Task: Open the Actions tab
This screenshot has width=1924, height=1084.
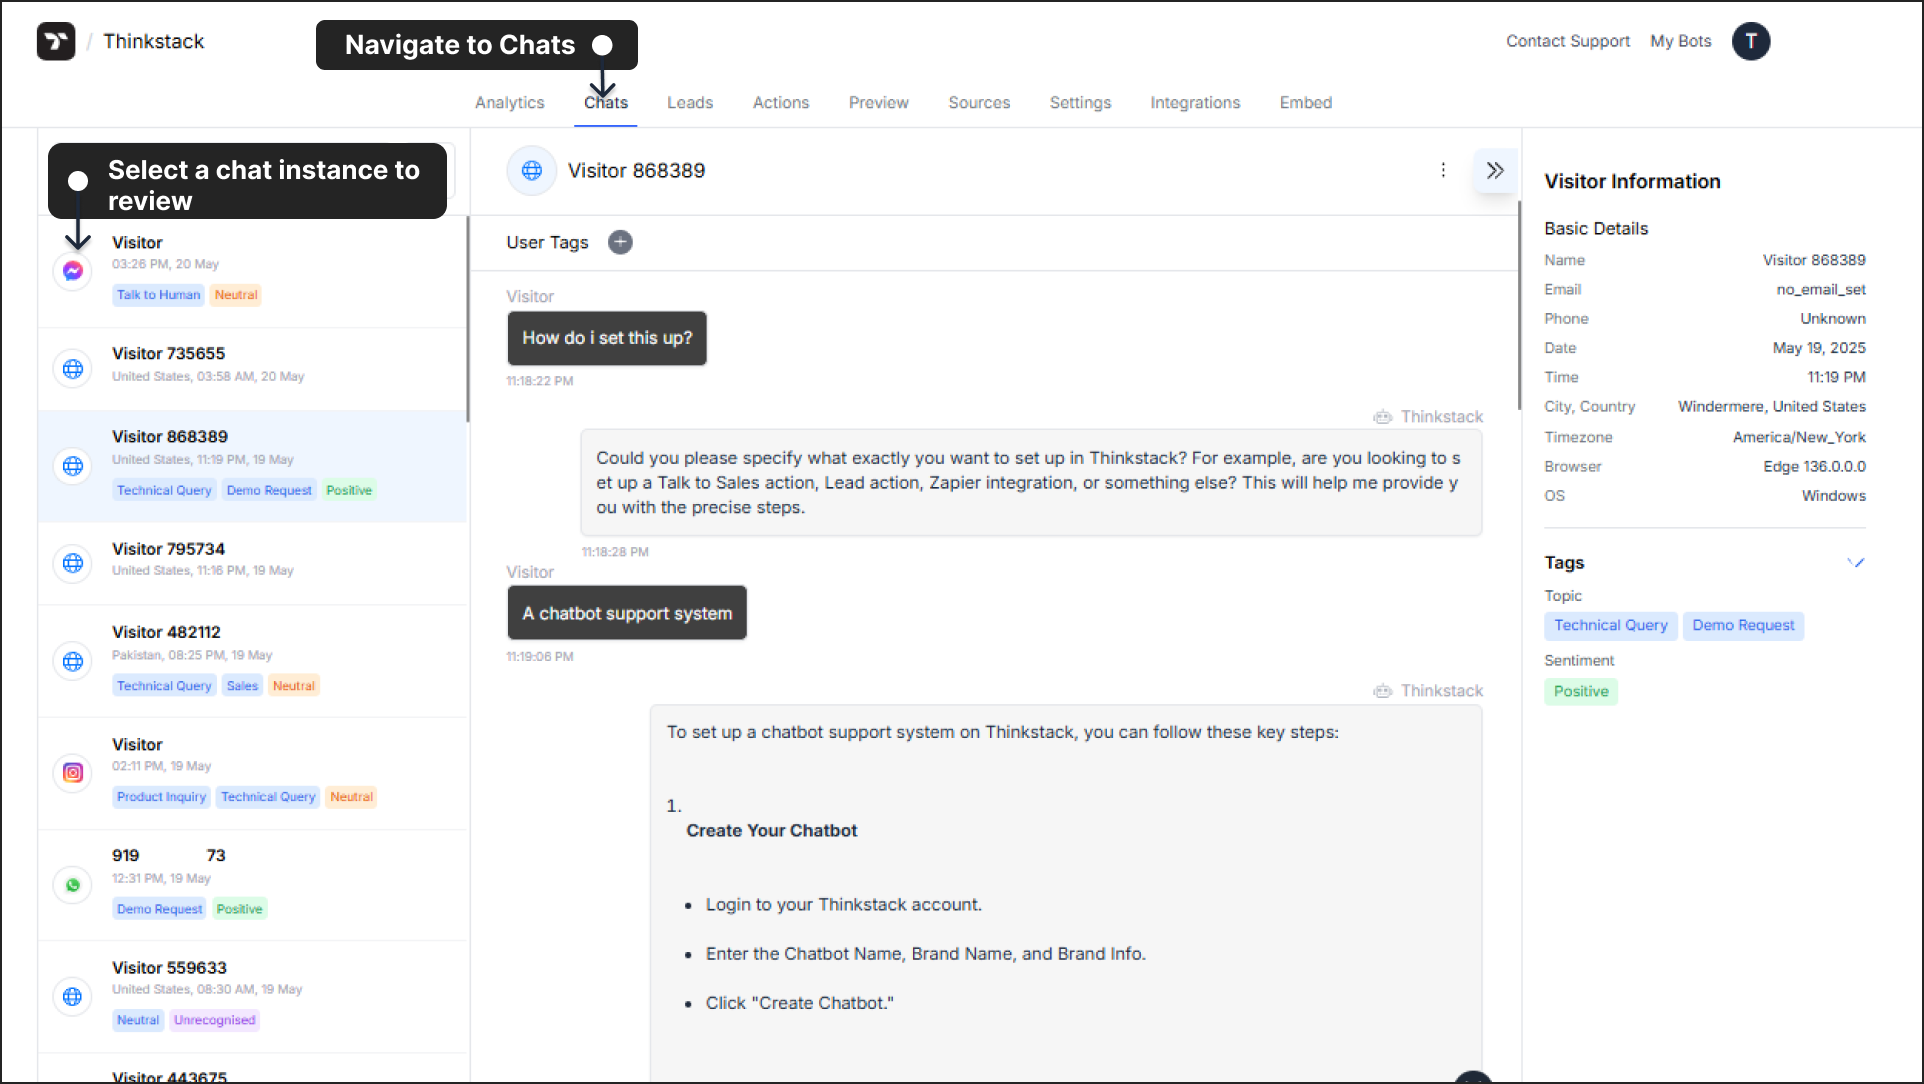Action: (781, 102)
